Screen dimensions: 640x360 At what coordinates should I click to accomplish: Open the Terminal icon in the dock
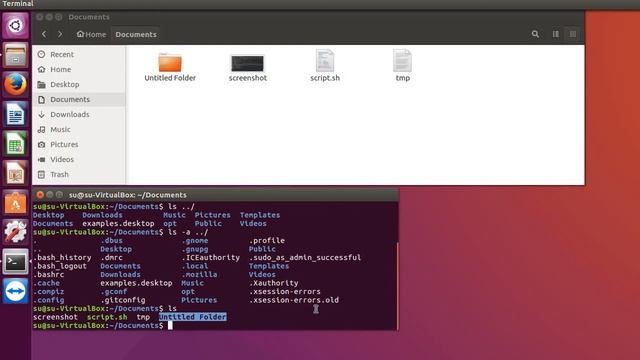[x=16, y=262]
